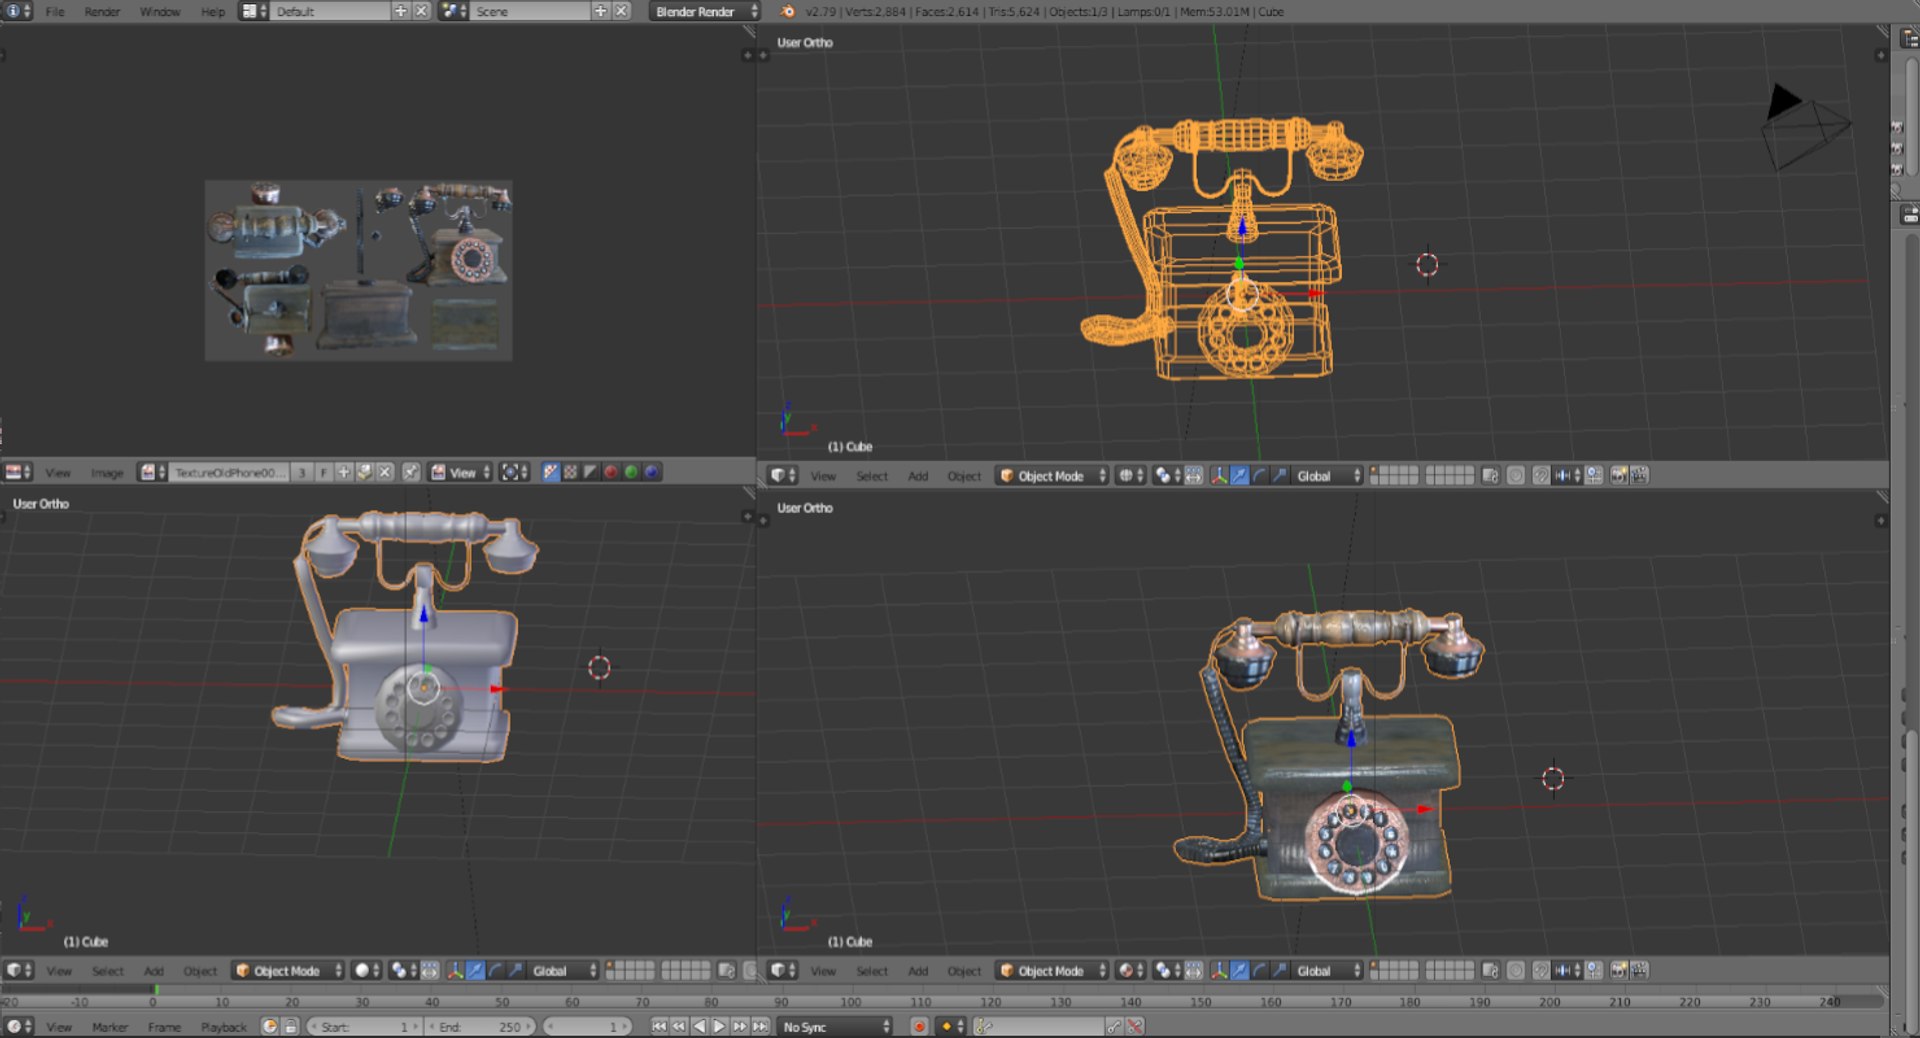Jump to the first frame in the timeline
This screenshot has height=1038, width=1920.
pos(659,1027)
